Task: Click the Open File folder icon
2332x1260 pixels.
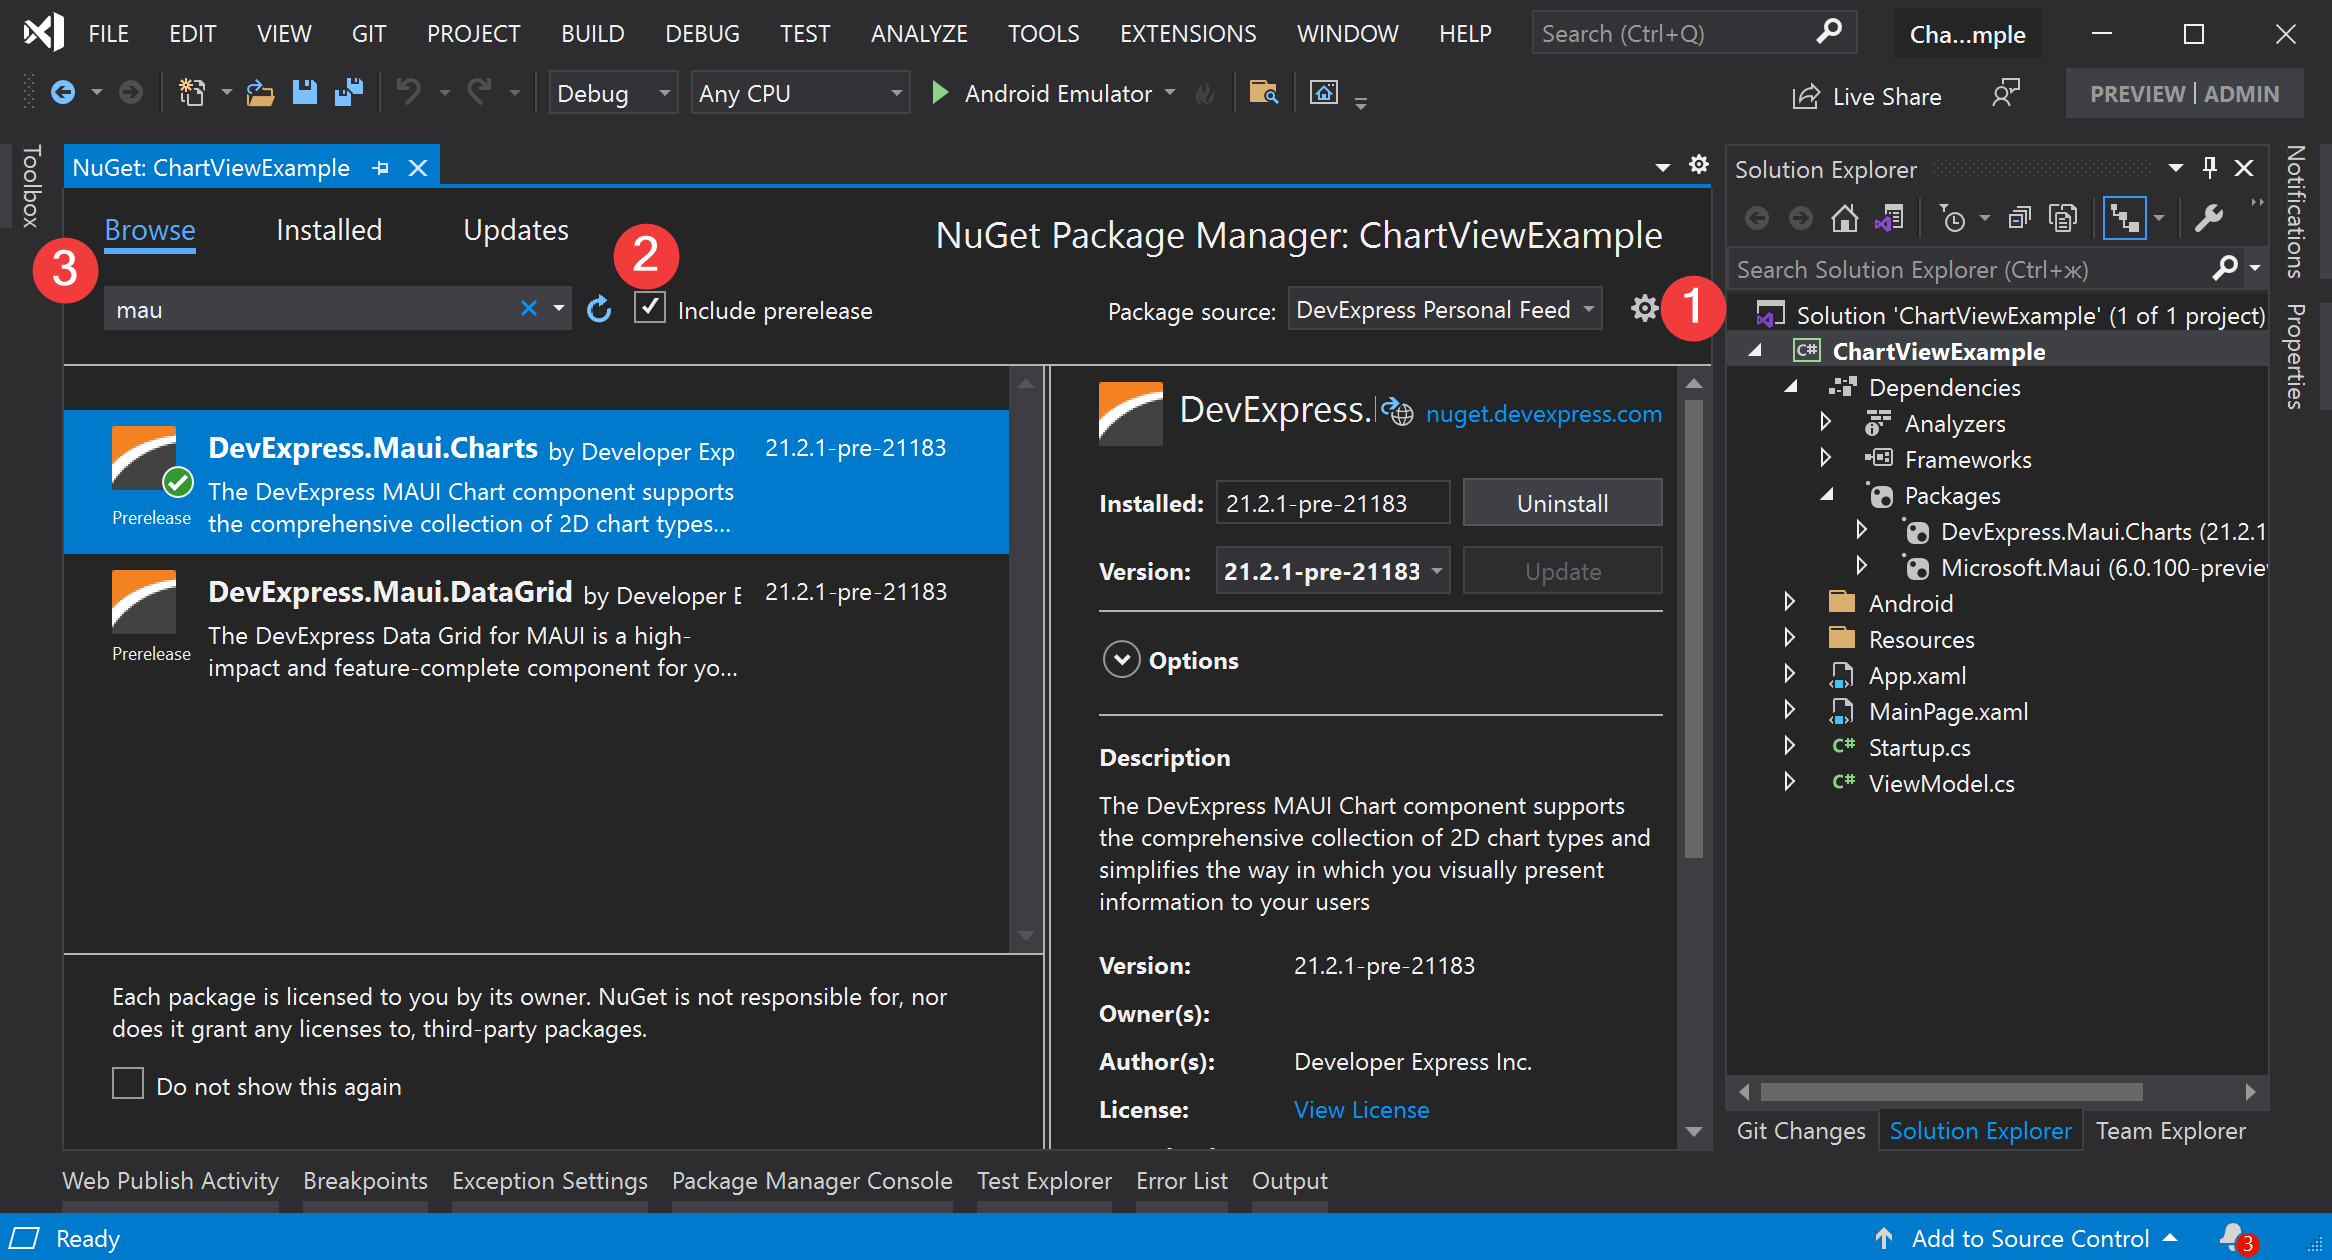Action: click(x=260, y=93)
